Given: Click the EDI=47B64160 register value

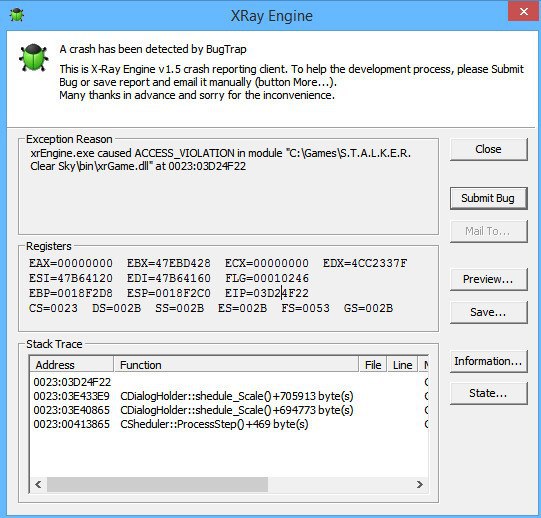Looking at the screenshot, I should tap(169, 278).
